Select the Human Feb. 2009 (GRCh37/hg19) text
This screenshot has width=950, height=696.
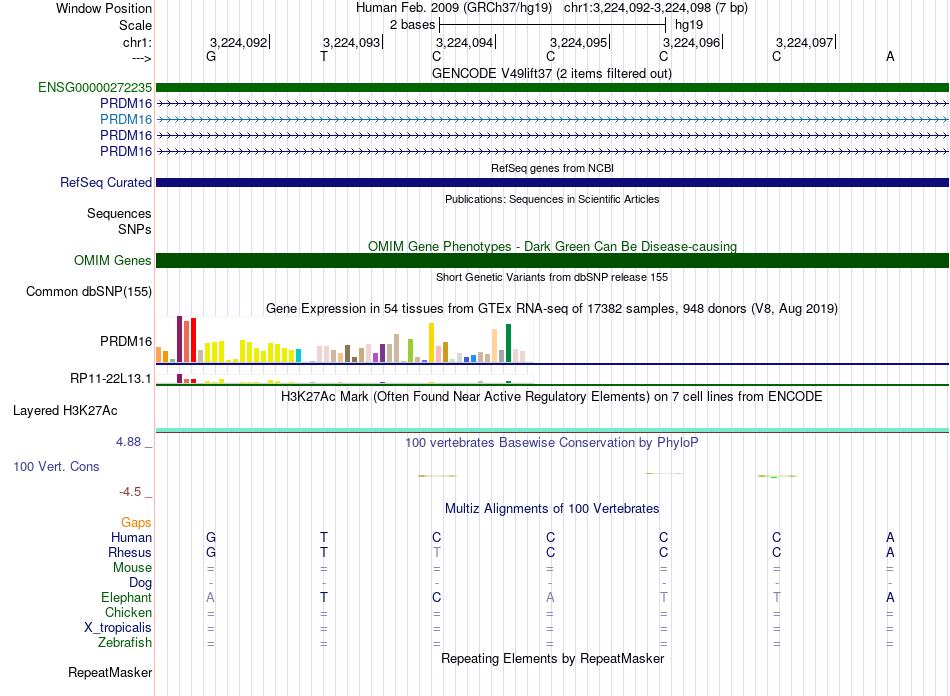(454, 8)
